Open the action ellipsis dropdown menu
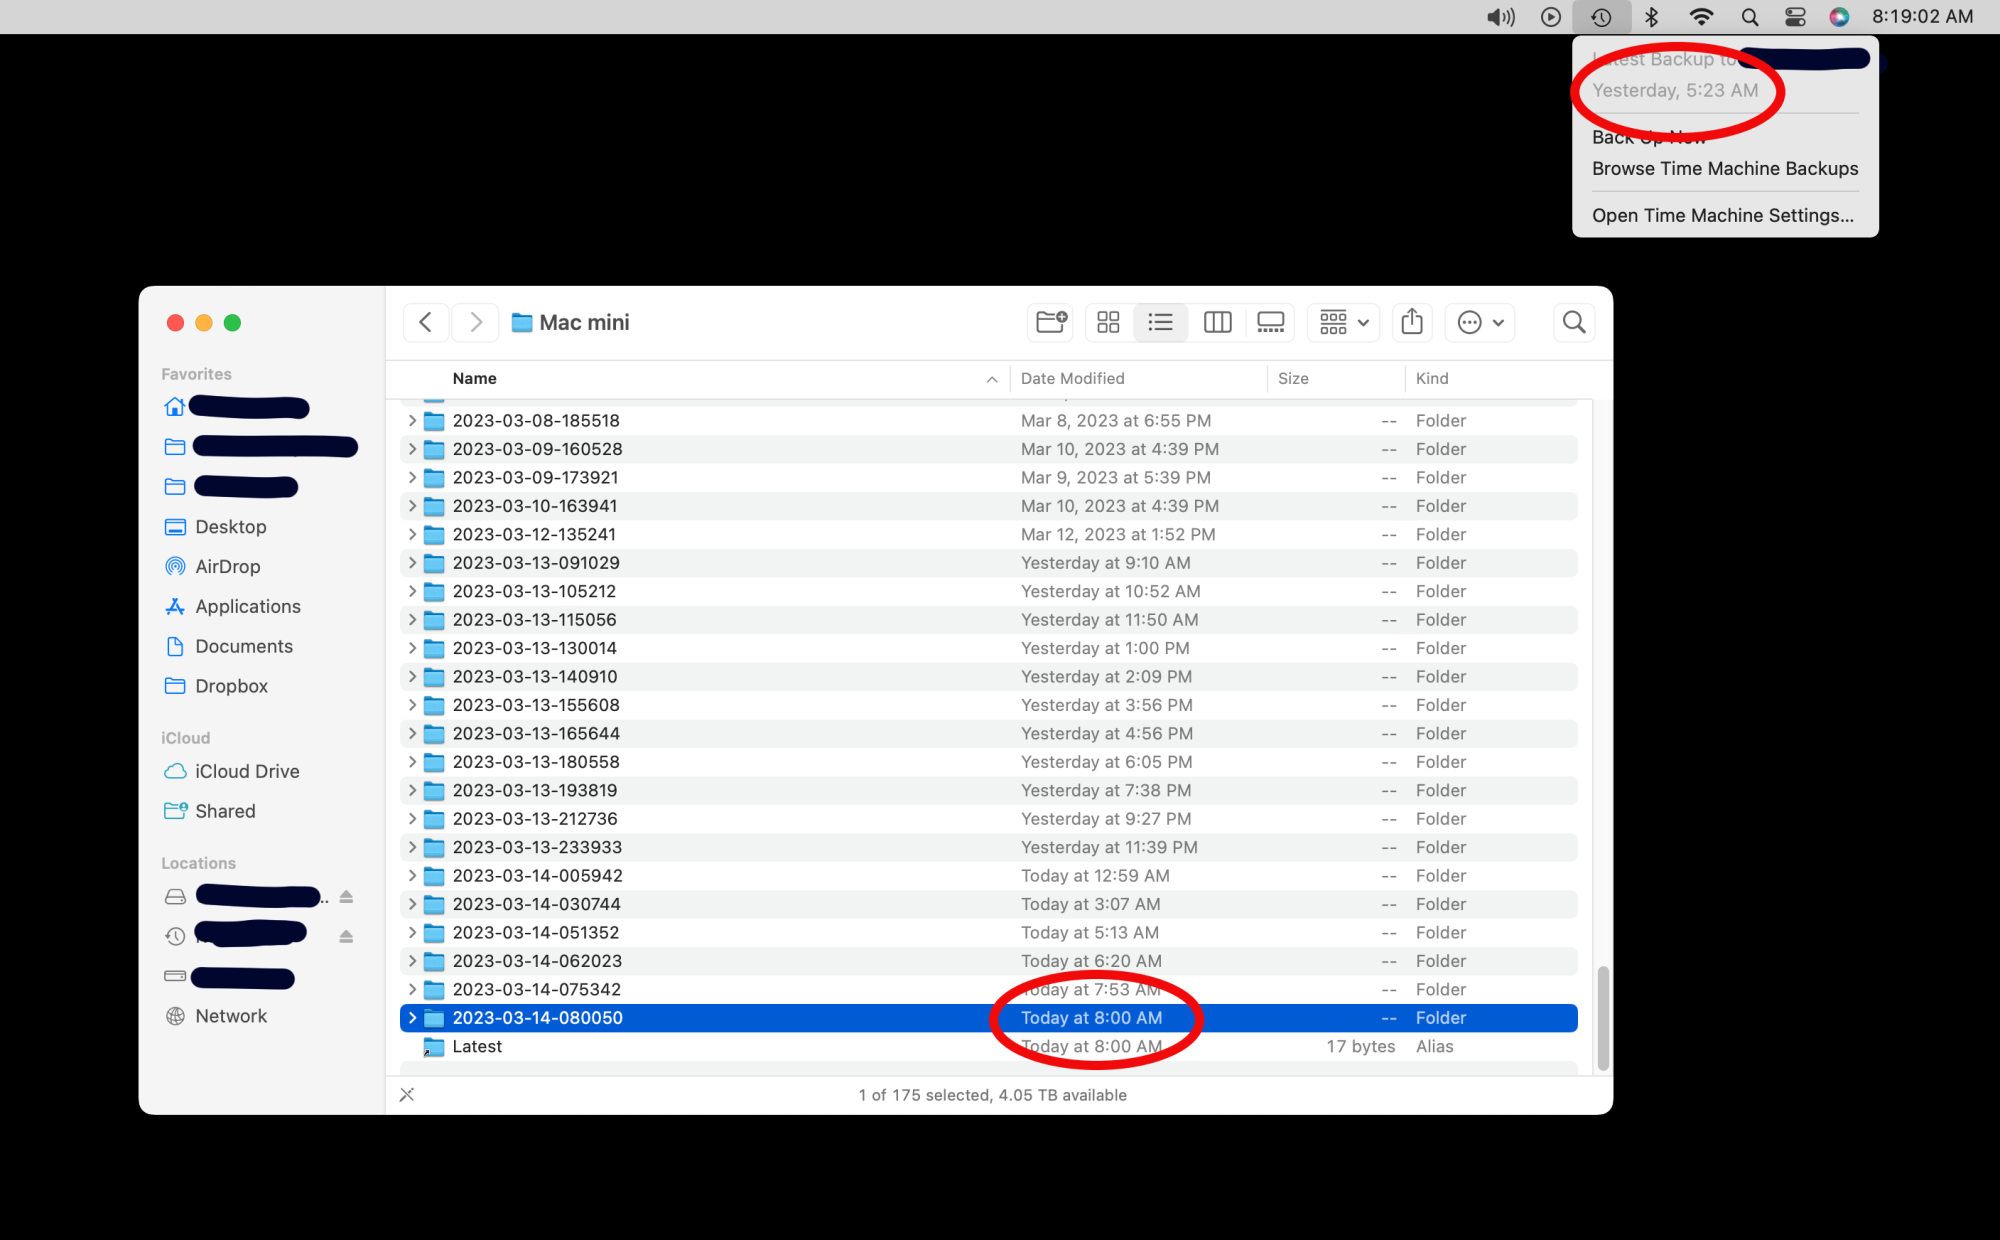Viewport: 2000px width, 1240px height. pos(1480,322)
